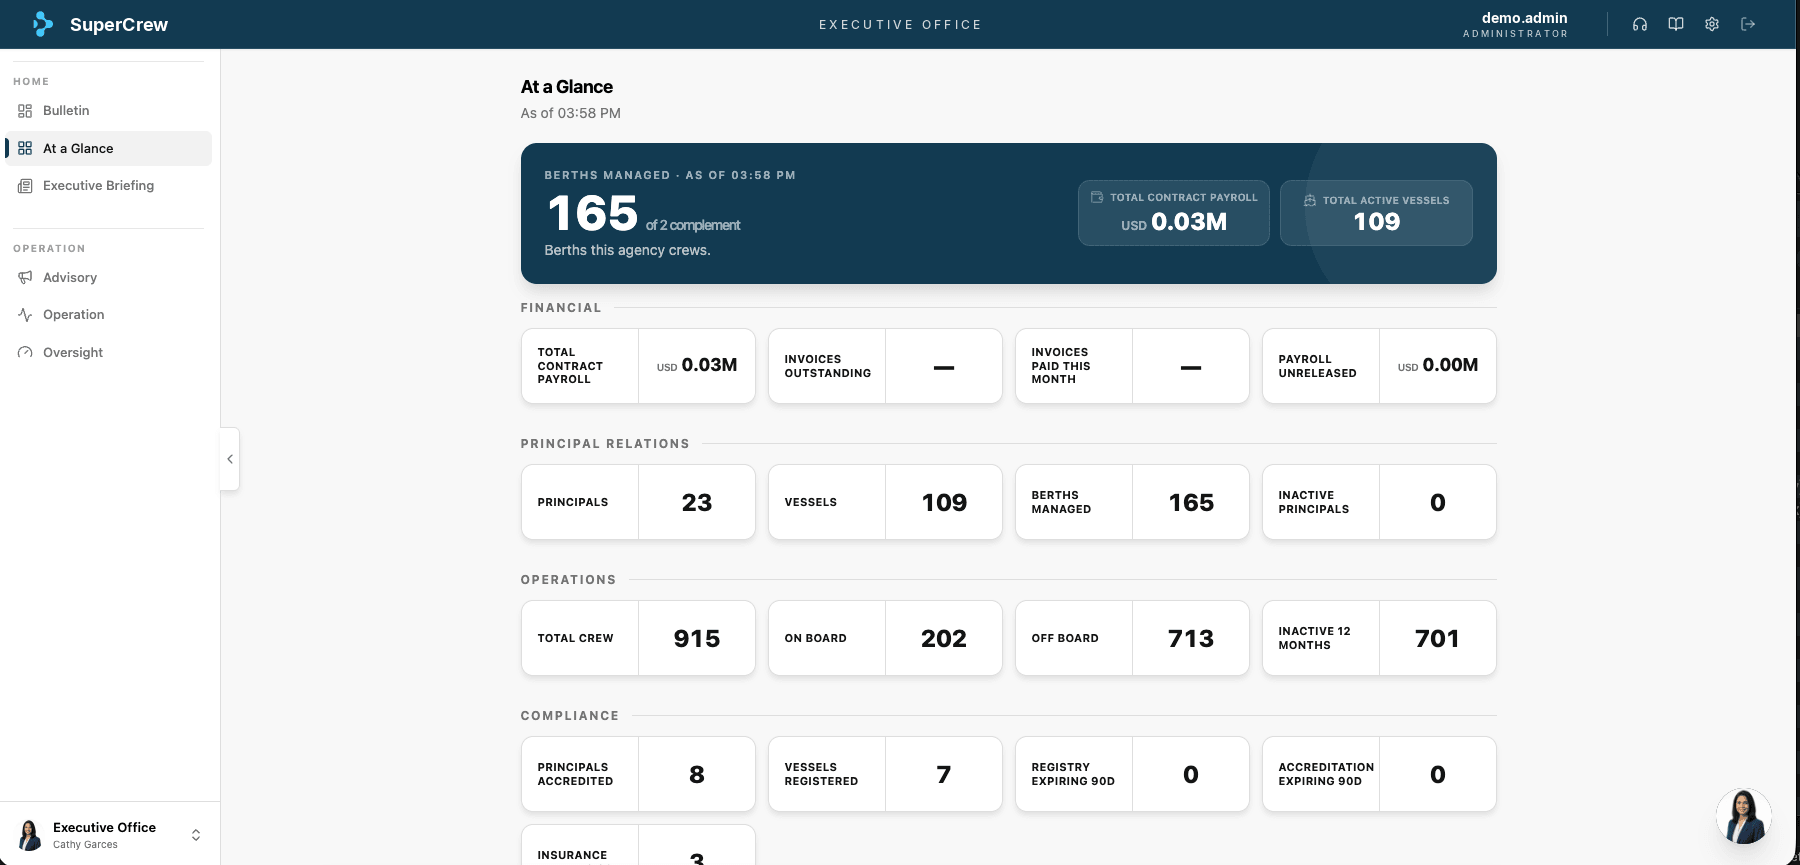
Task: Select At a Glance in sidebar
Action: [108, 148]
